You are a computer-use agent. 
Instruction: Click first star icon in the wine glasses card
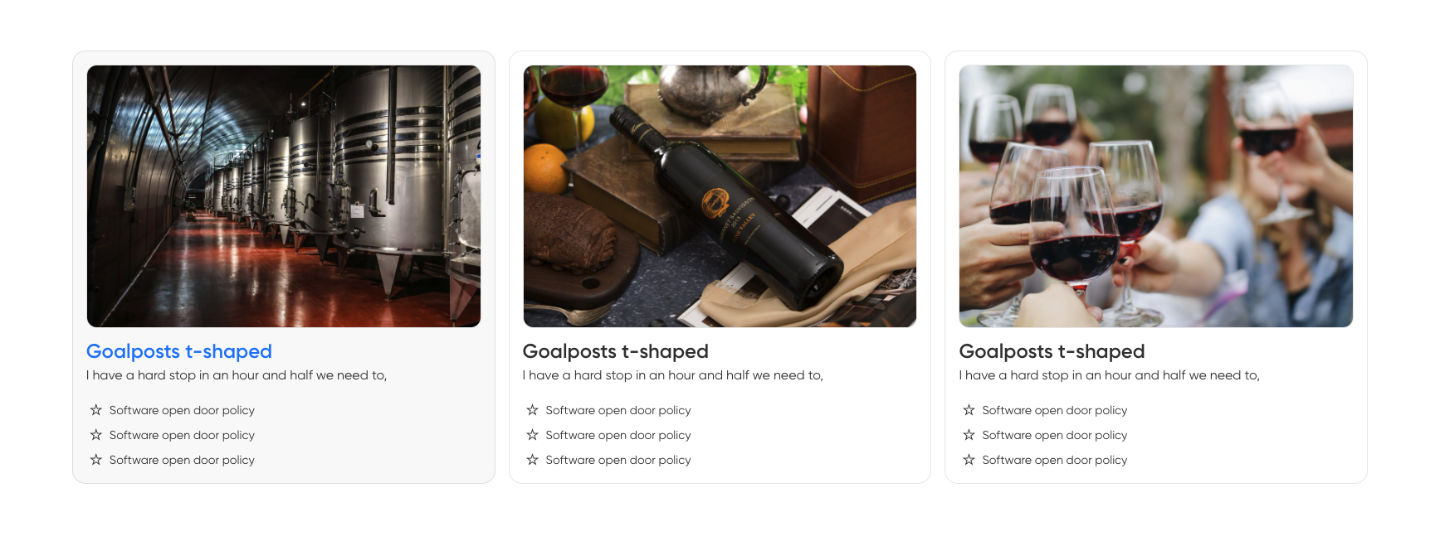pyautogui.click(x=969, y=410)
